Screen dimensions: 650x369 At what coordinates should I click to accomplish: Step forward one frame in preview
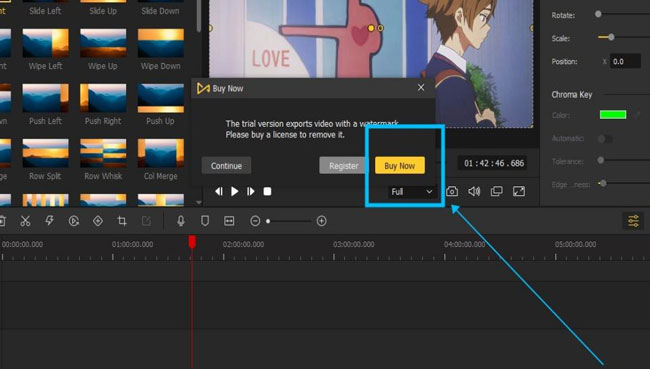click(250, 191)
